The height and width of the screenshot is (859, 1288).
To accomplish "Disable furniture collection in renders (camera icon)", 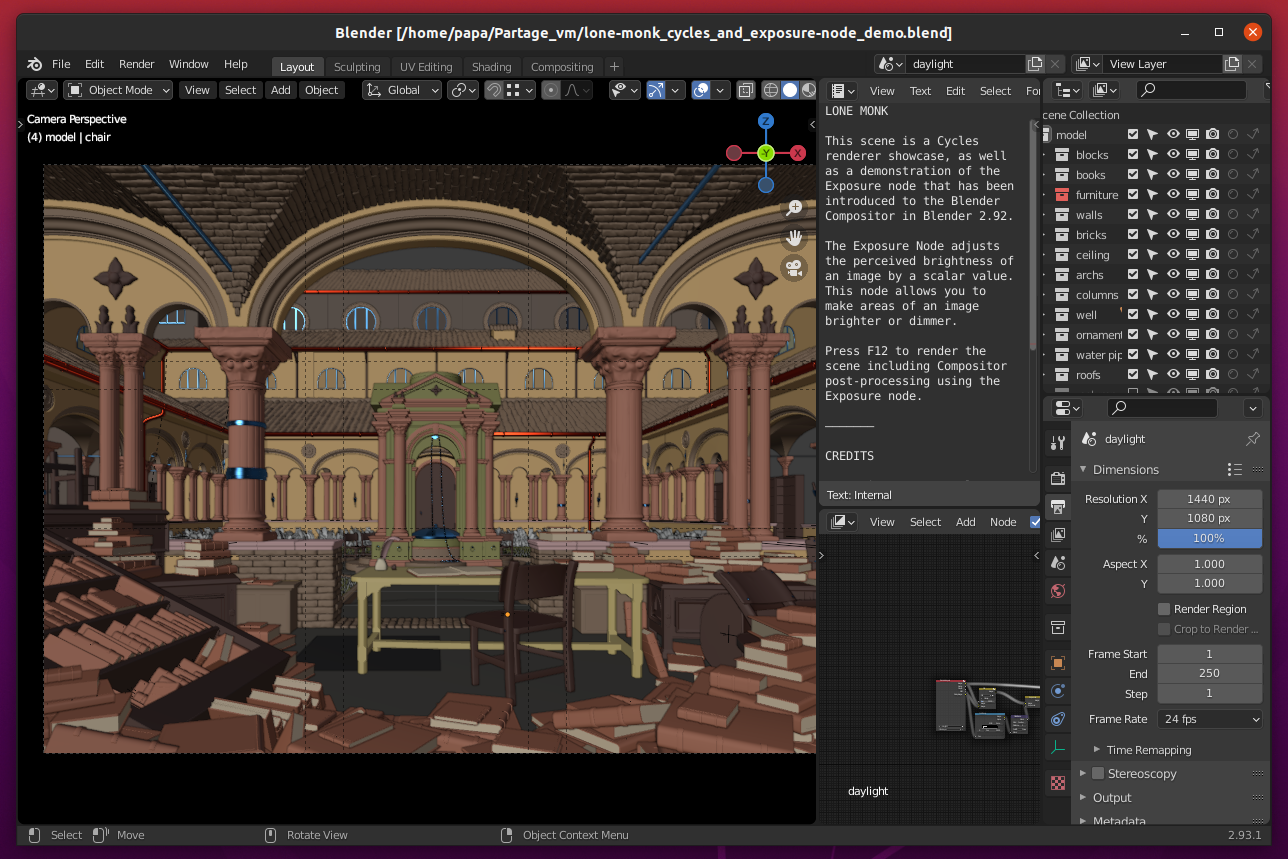I will point(1212,195).
